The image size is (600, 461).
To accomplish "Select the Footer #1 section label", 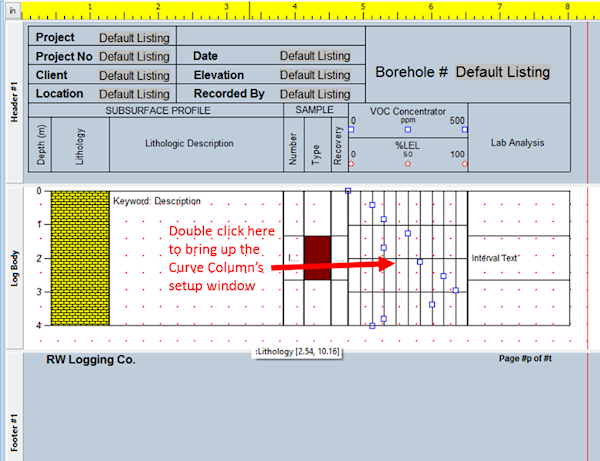I will tap(14, 441).
